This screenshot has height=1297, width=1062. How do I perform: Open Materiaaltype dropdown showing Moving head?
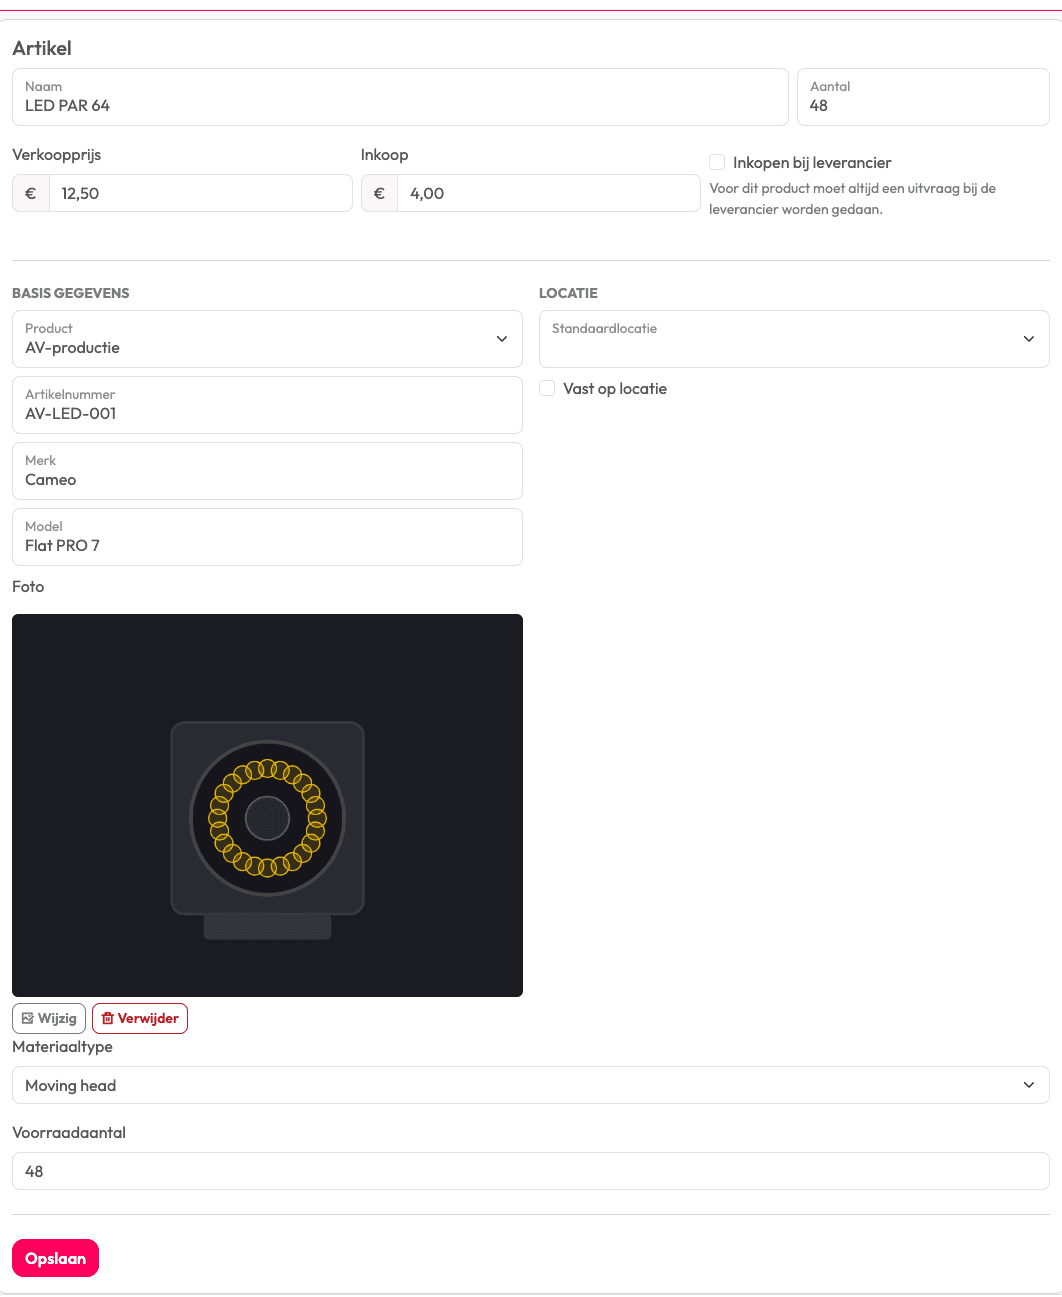click(x=531, y=1085)
